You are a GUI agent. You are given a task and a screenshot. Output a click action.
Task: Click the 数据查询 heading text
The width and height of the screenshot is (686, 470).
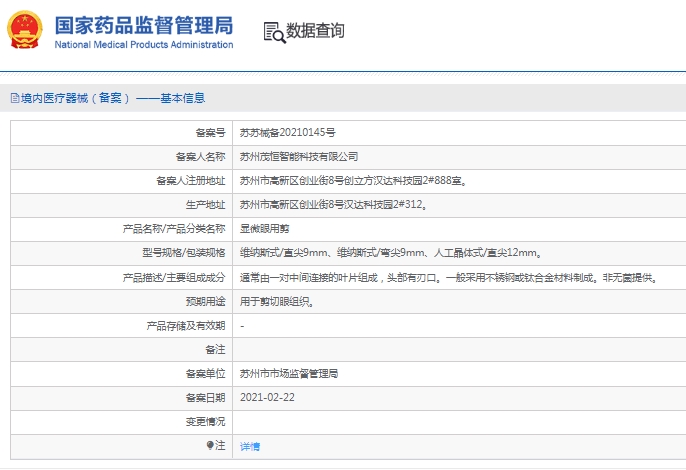pos(315,31)
